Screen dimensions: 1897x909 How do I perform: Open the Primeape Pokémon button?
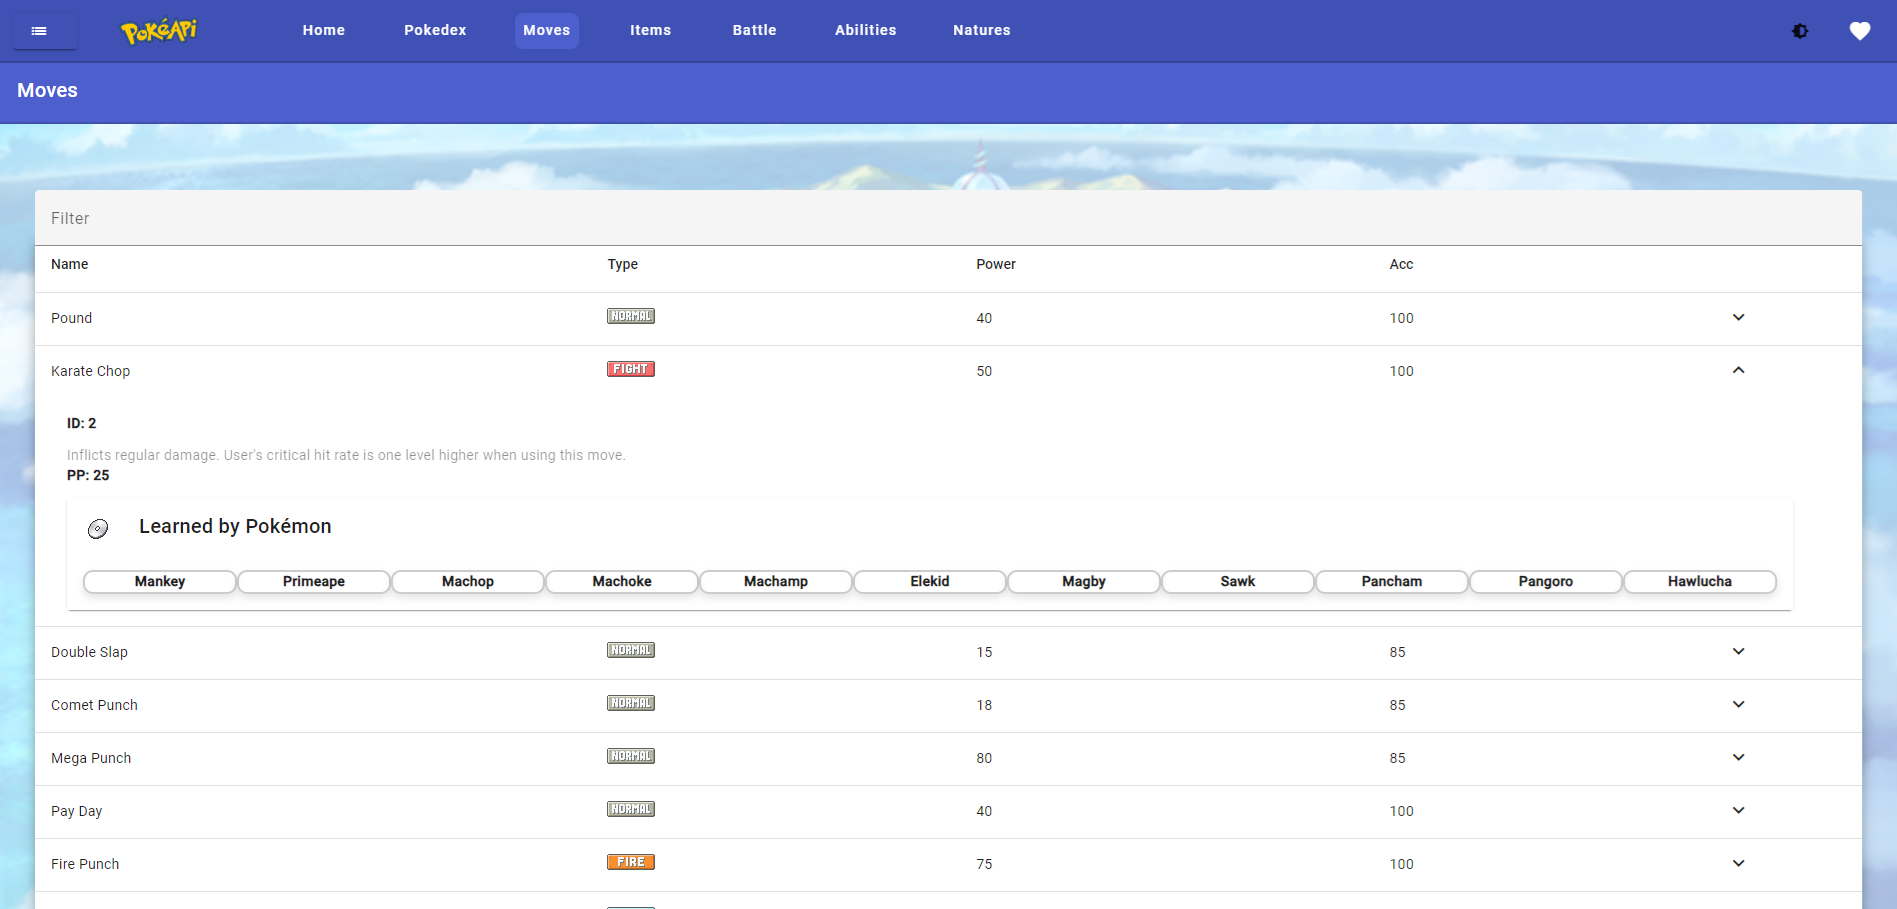(x=314, y=582)
